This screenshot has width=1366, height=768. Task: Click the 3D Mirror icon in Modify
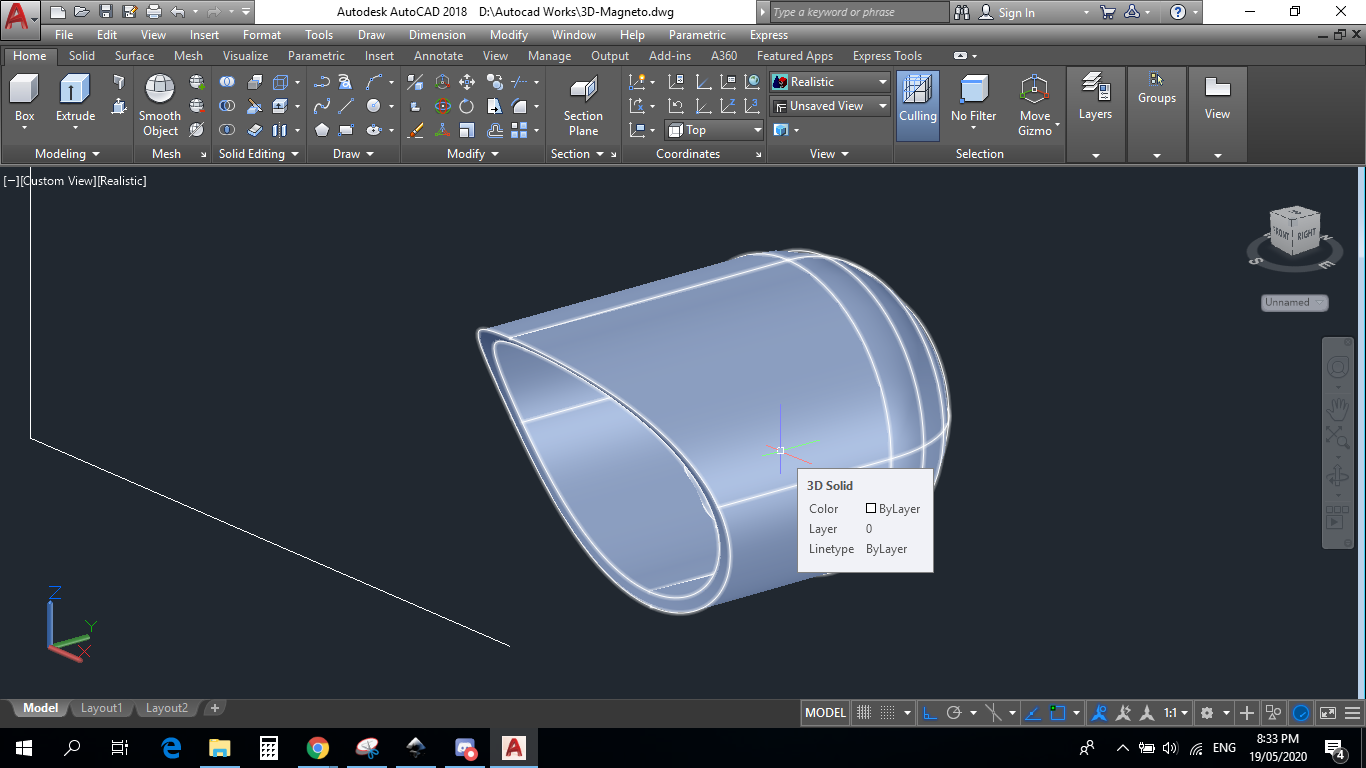click(x=416, y=82)
